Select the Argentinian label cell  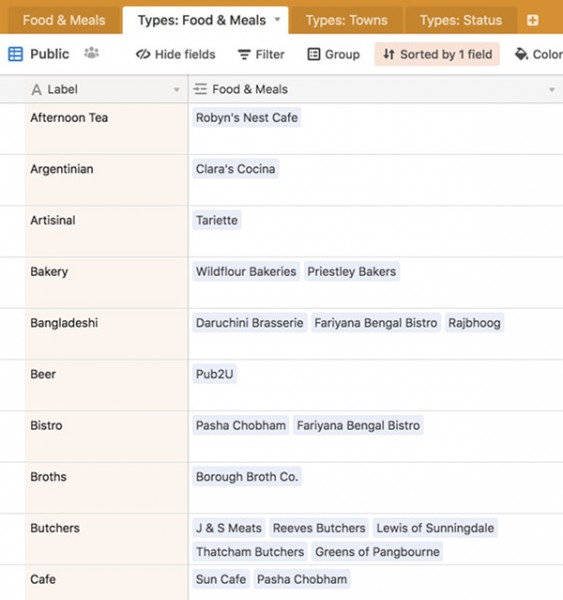(x=106, y=180)
